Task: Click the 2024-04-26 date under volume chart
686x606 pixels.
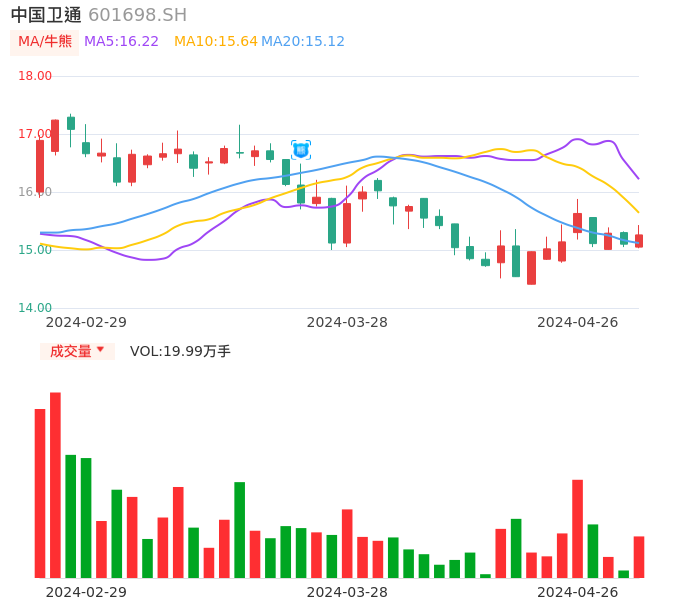Action: 578,592
